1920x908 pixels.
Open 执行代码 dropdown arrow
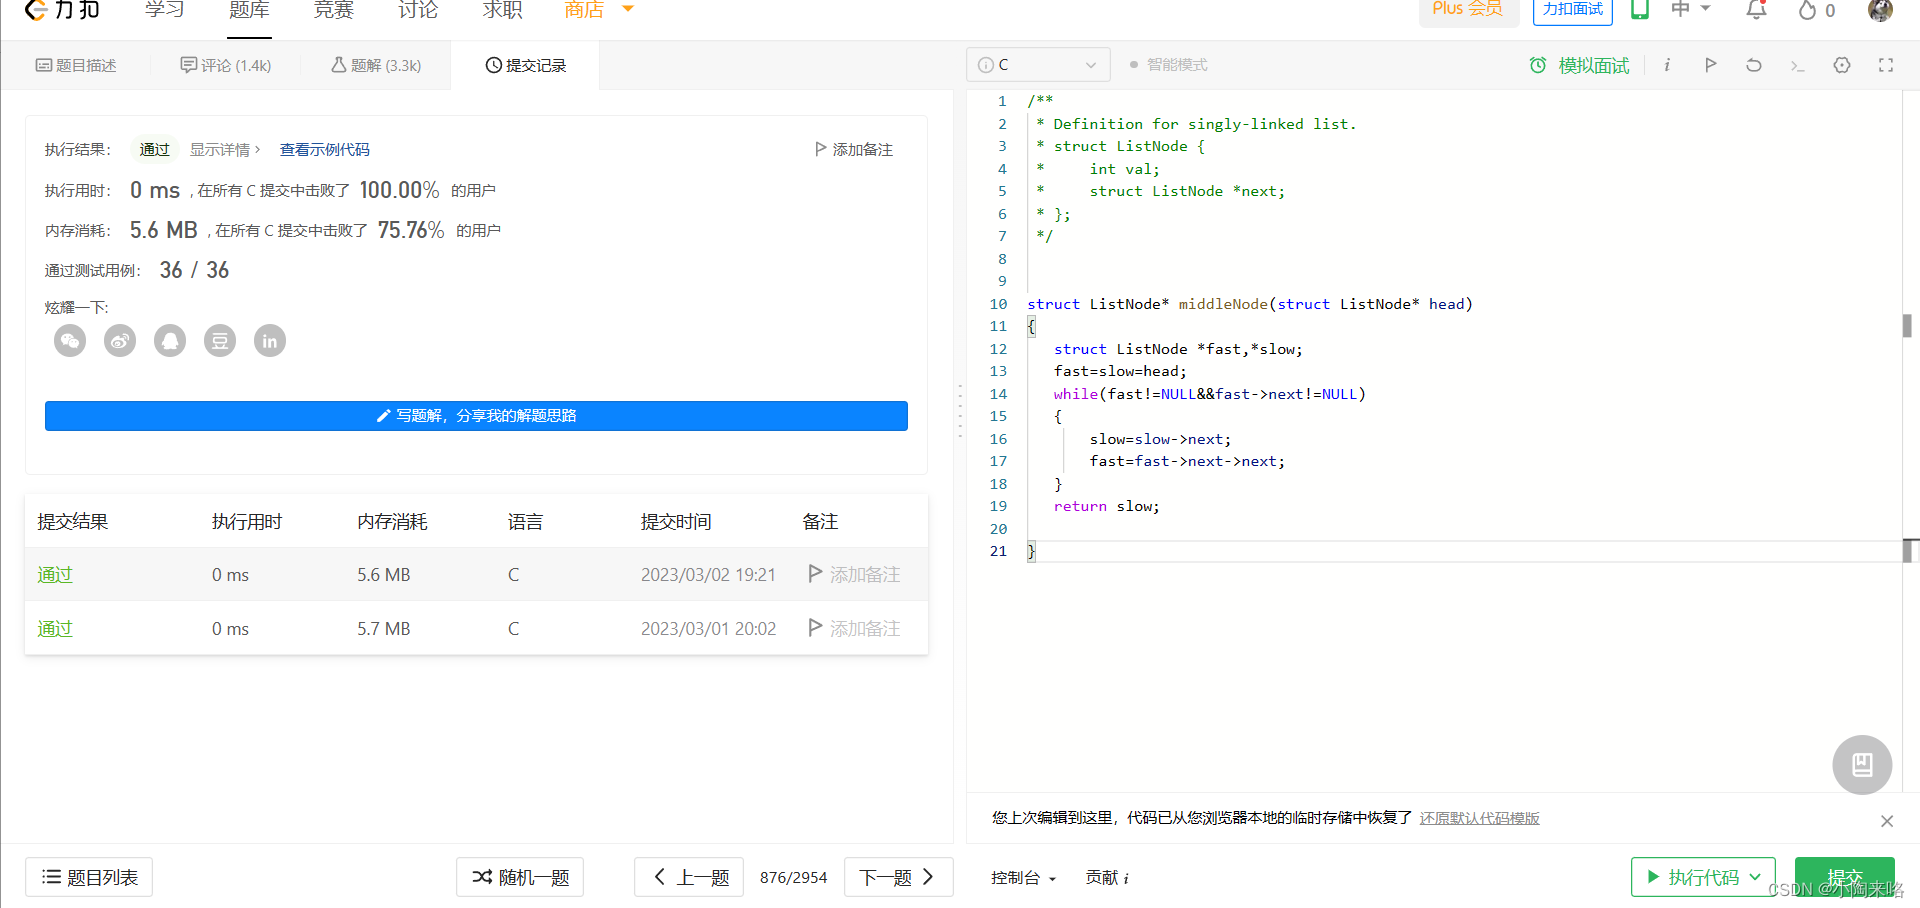tap(1755, 877)
